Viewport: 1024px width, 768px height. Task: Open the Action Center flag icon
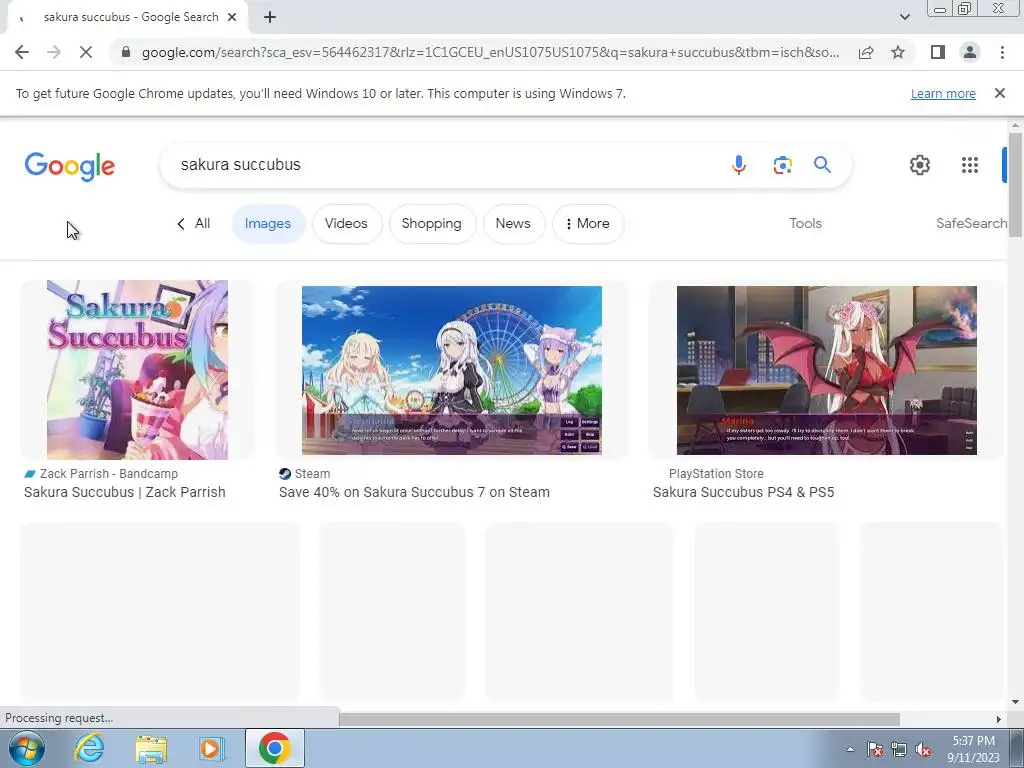point(874,749)
